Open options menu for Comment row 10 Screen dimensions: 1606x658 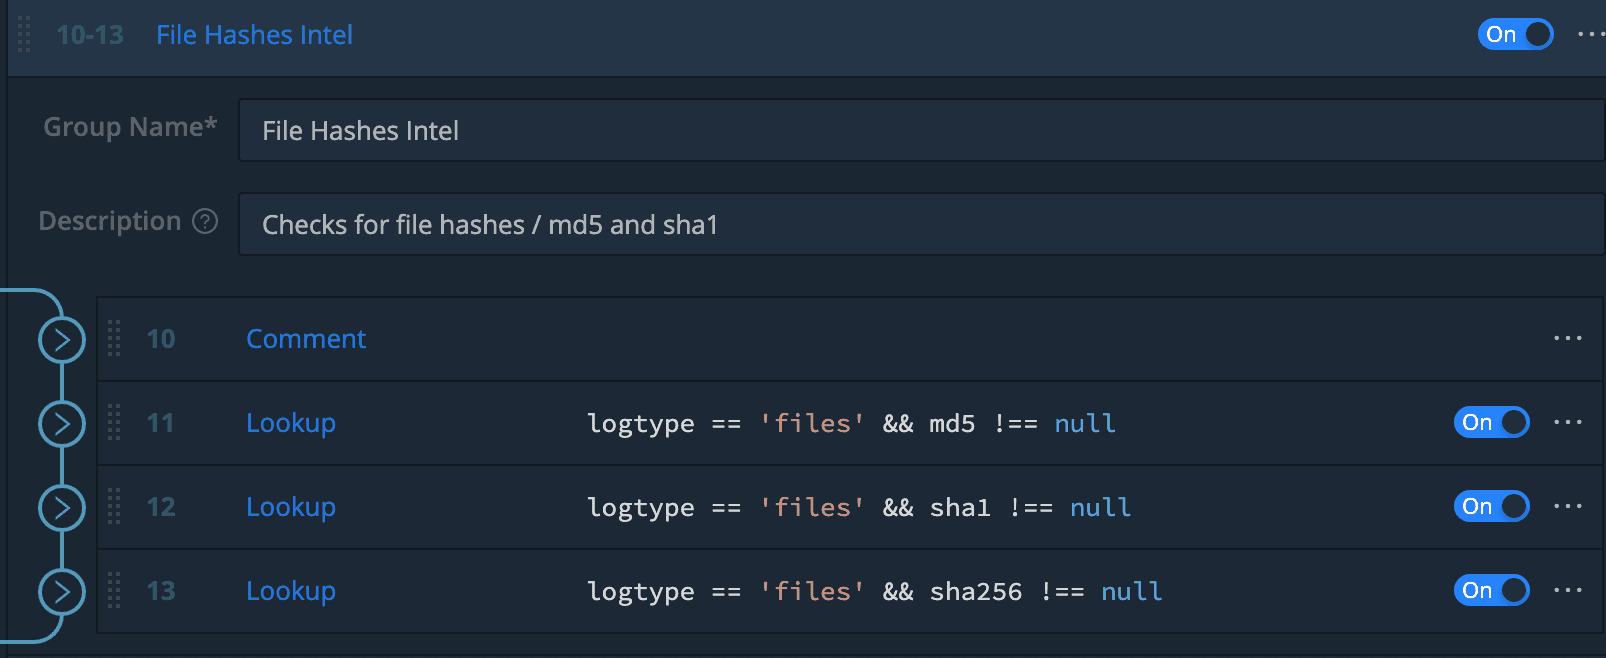(x=1567, y=339)
